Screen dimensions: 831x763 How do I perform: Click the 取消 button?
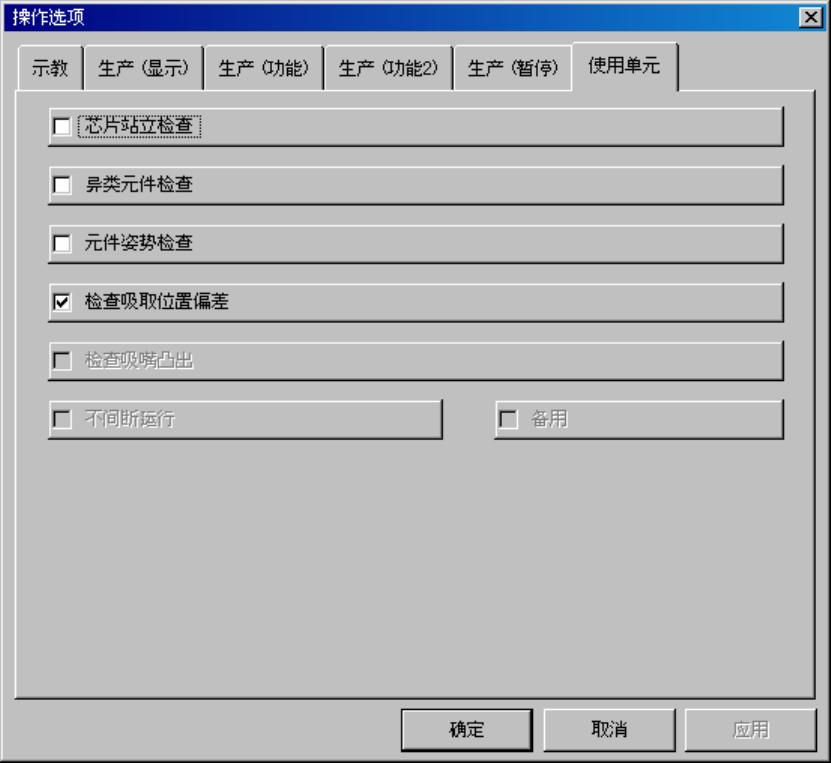[x=609, y=730]
